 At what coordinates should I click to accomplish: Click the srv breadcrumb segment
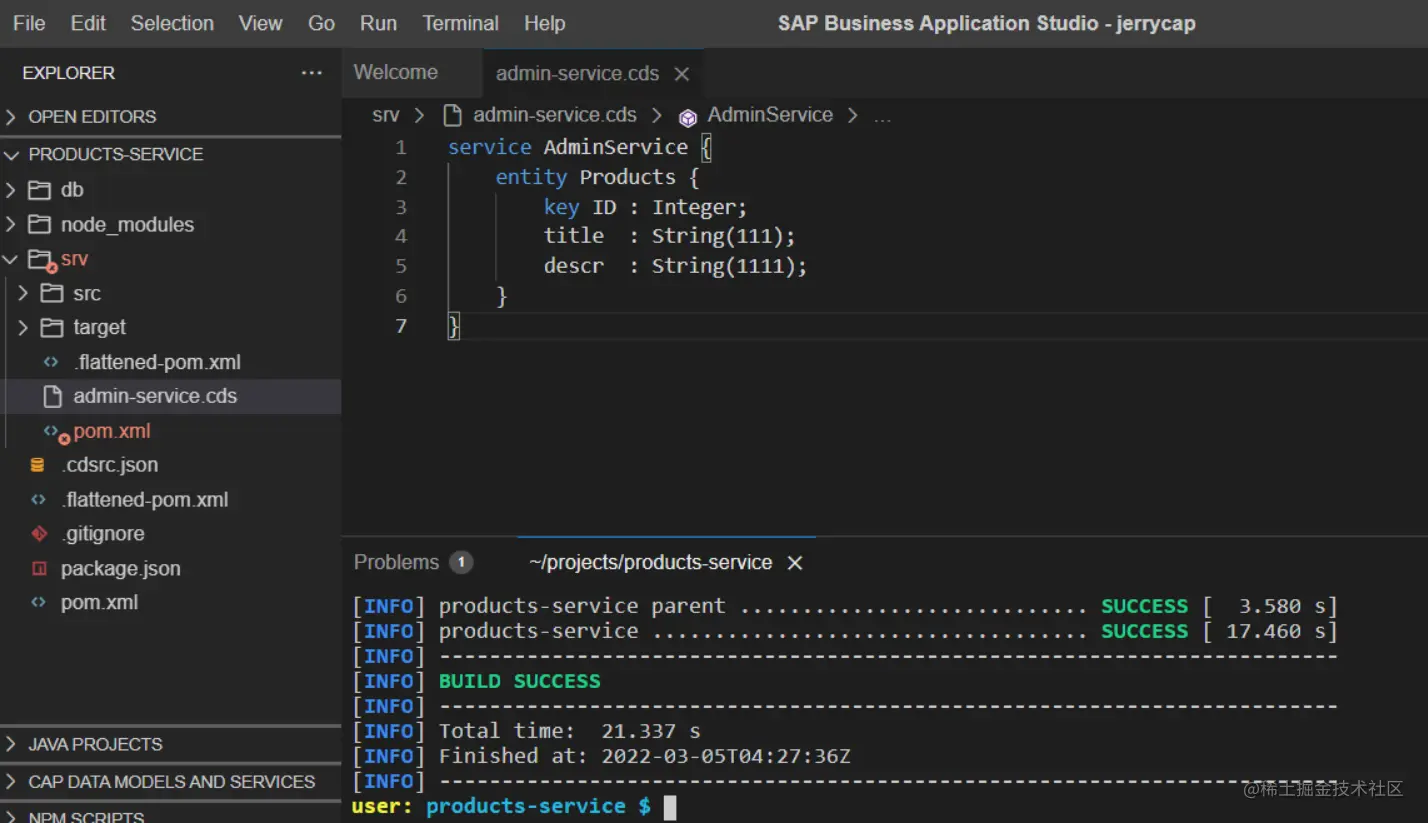pyautogui.click(x=385, y=116)
